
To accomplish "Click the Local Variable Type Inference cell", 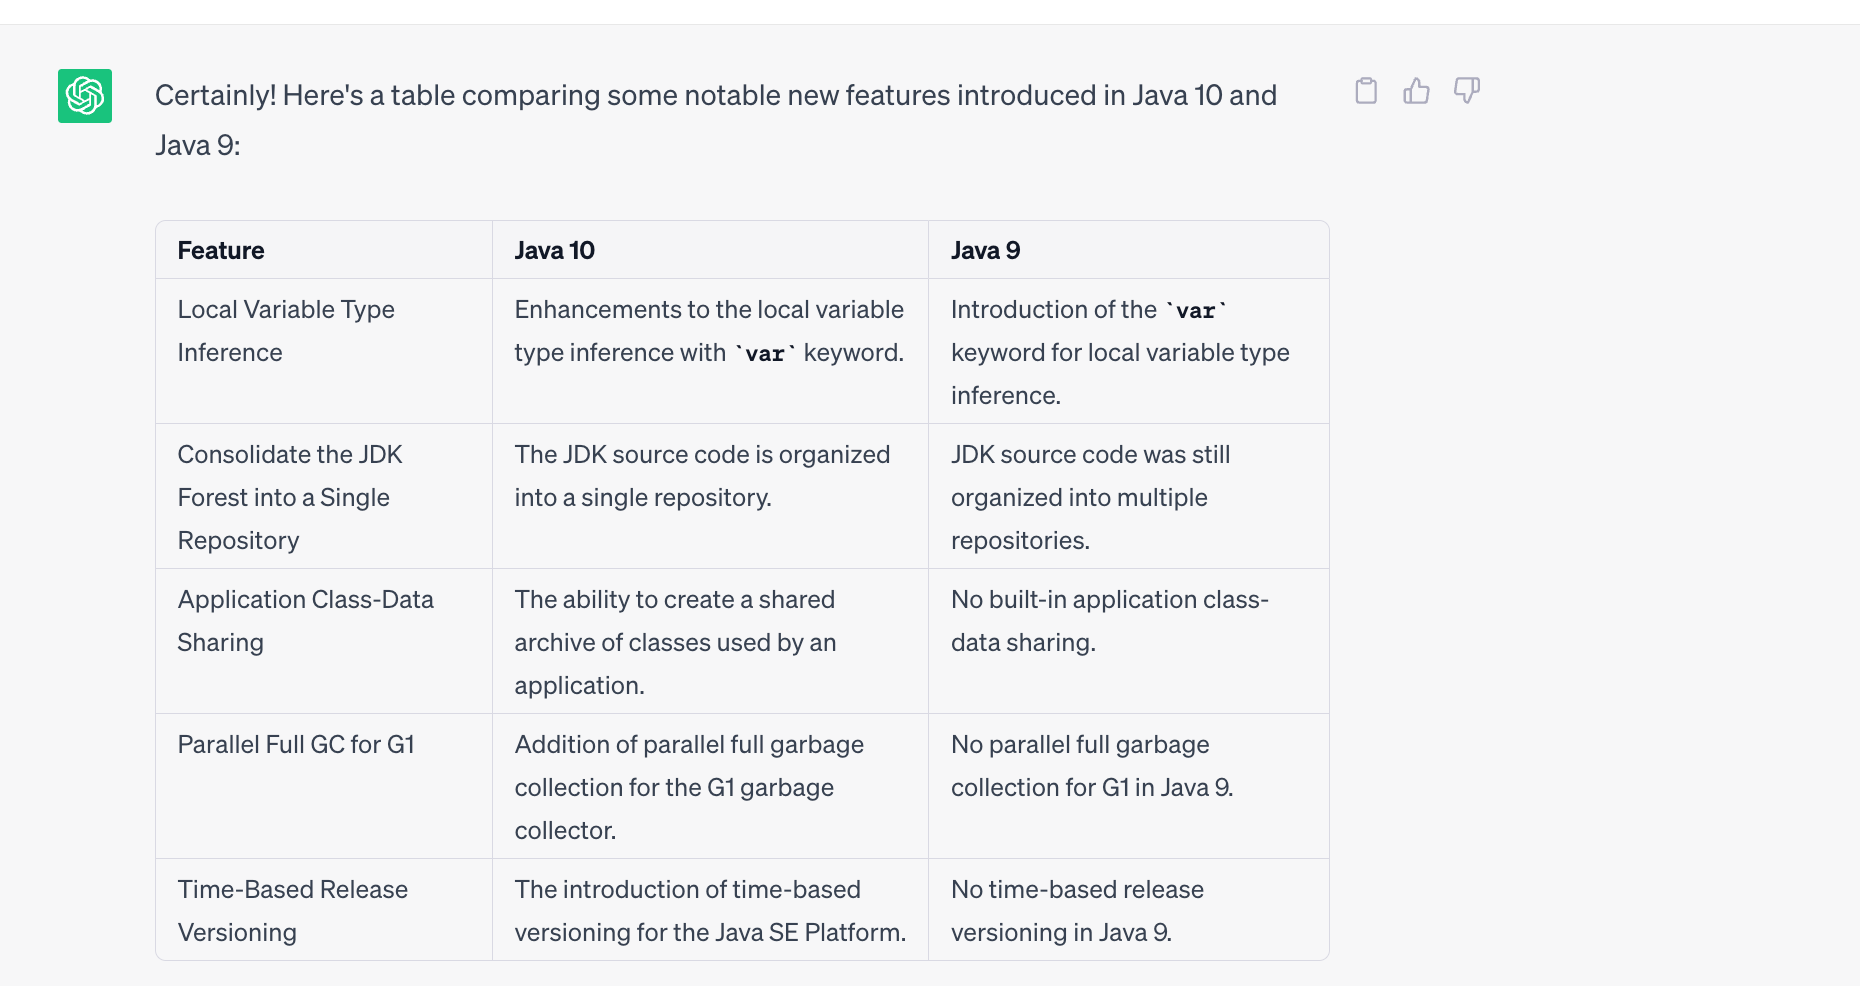I will point(324,351).
